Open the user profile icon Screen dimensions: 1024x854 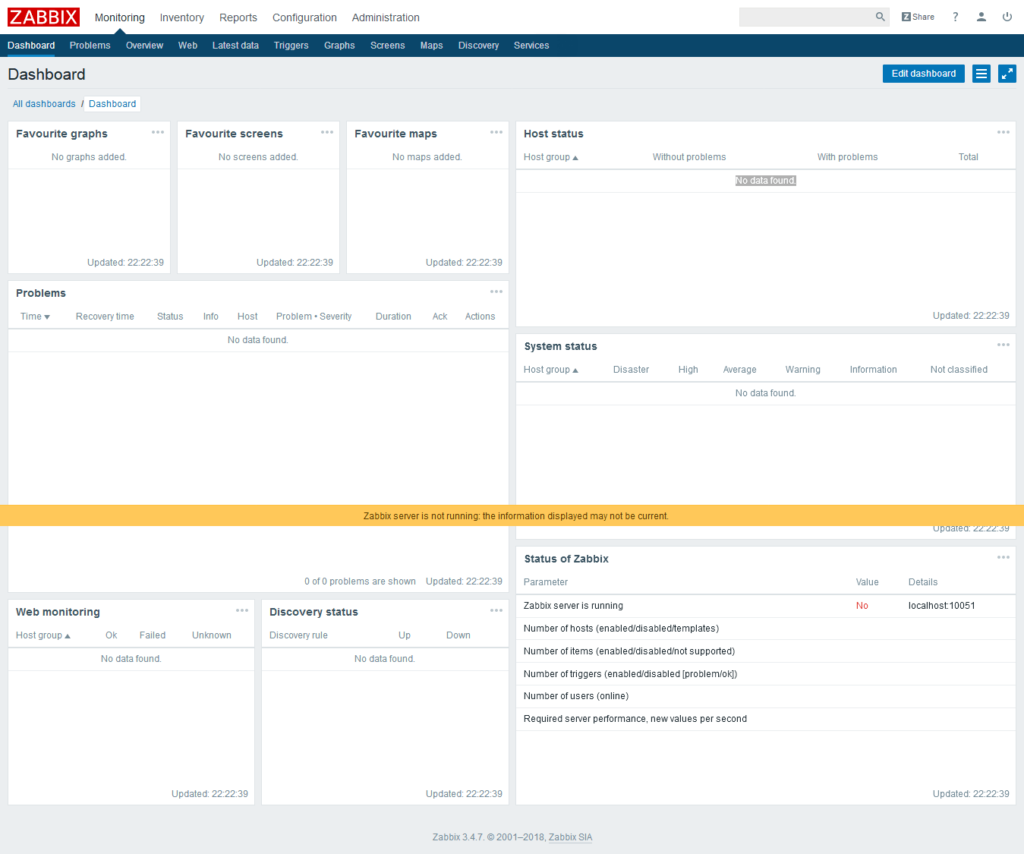(x=981, y=17)
